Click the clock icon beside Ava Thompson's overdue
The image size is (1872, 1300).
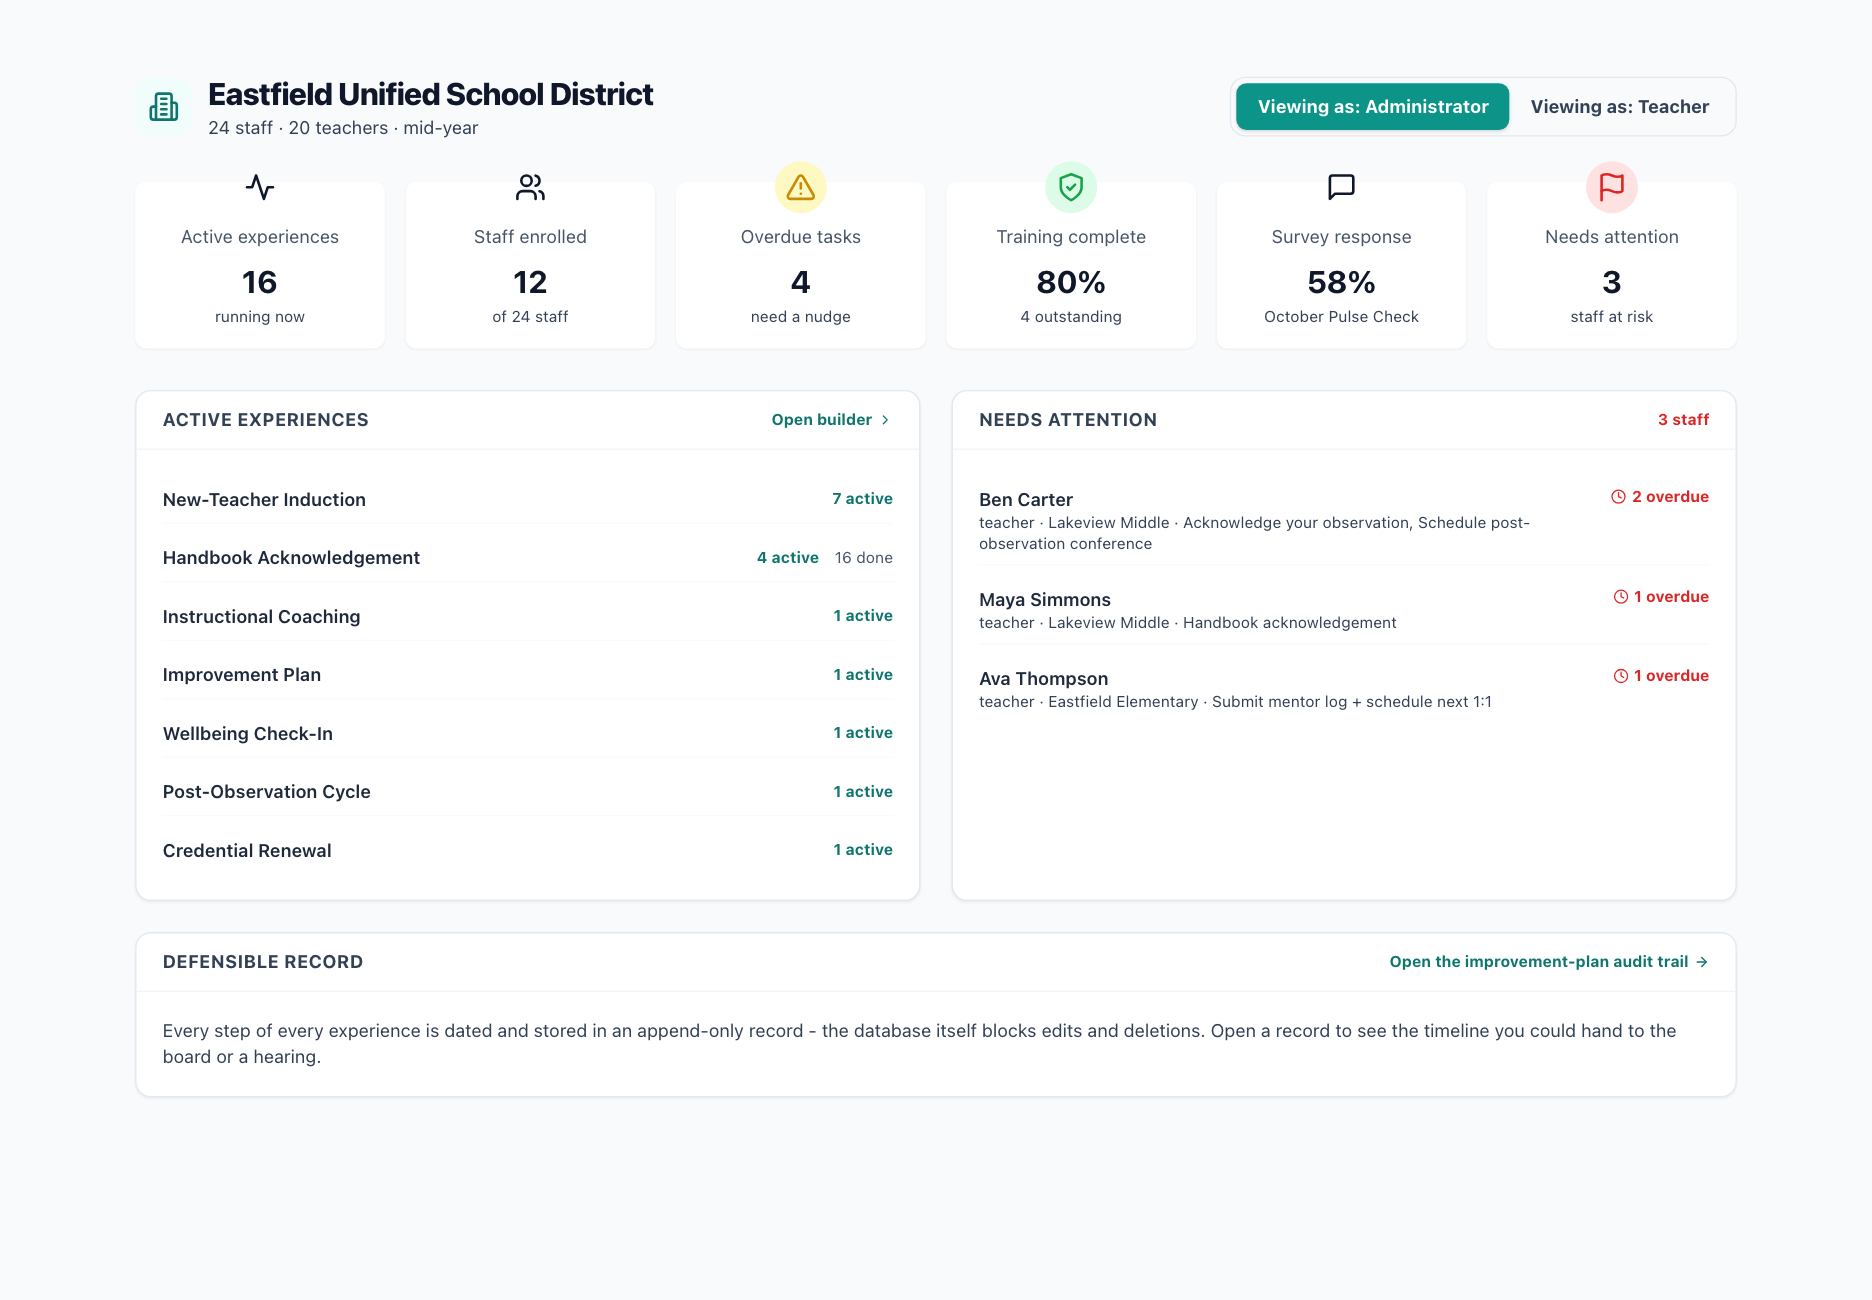(x=1620, y=676)
